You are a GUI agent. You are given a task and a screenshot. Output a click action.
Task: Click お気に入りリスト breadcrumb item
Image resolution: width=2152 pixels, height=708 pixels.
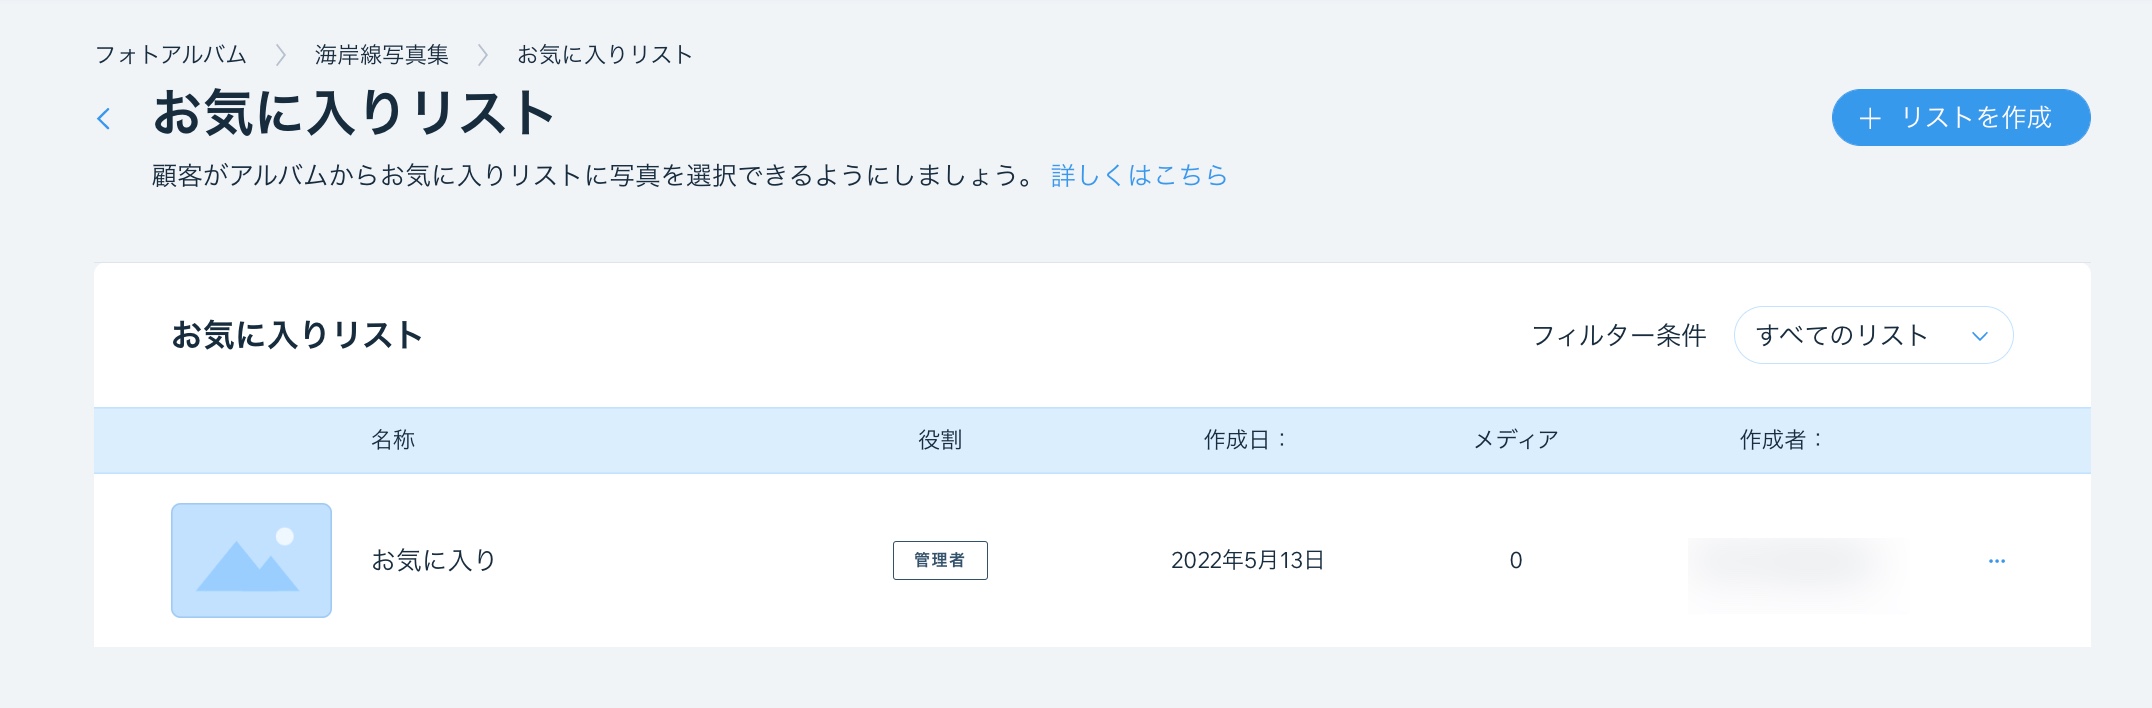click(x=604, y=55)
